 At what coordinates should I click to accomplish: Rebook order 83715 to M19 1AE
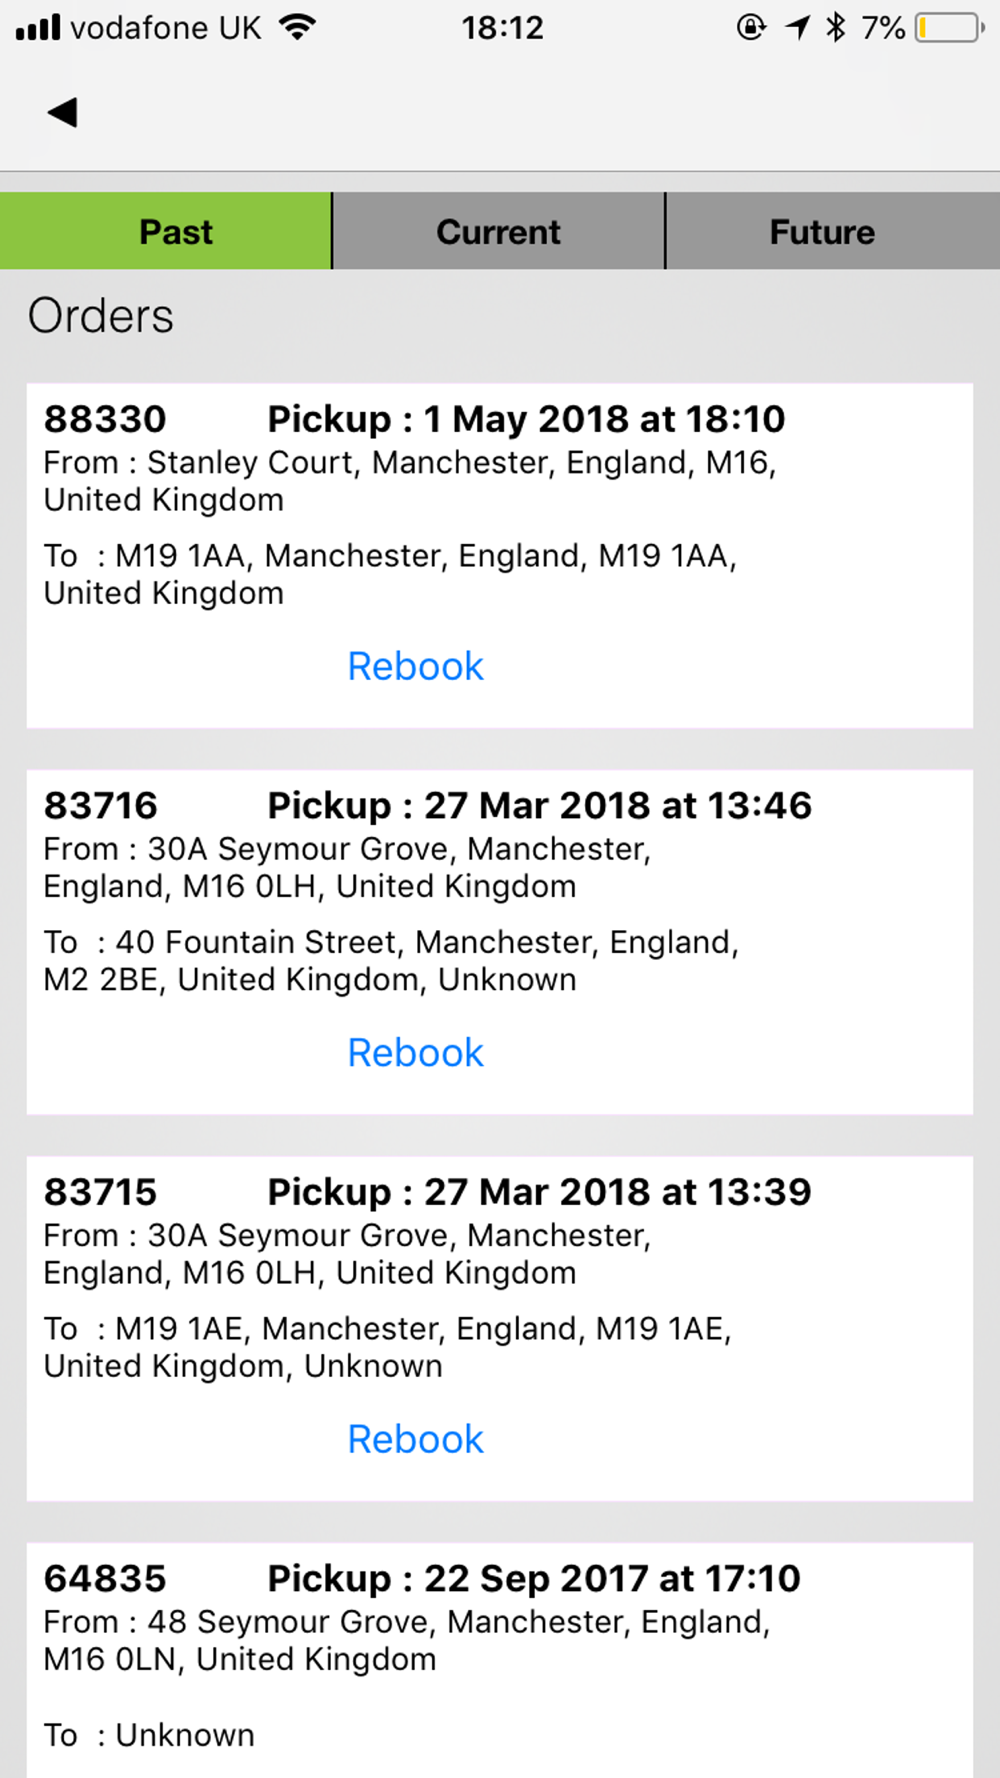[415, 1439]
